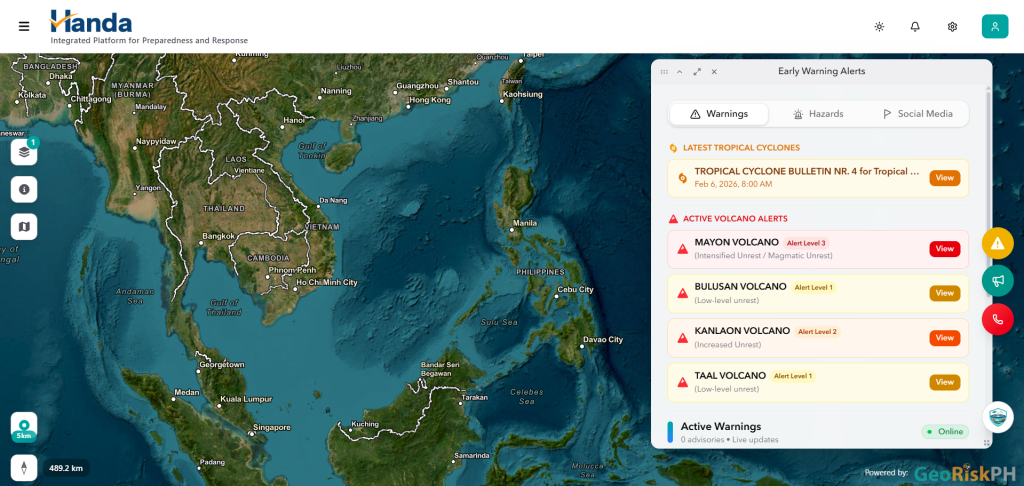View the Tropical Cyclone Bulletin Nr. 4
This screenshot has height=486, width=1024.
pyautogui.click(x=944, y=178)
